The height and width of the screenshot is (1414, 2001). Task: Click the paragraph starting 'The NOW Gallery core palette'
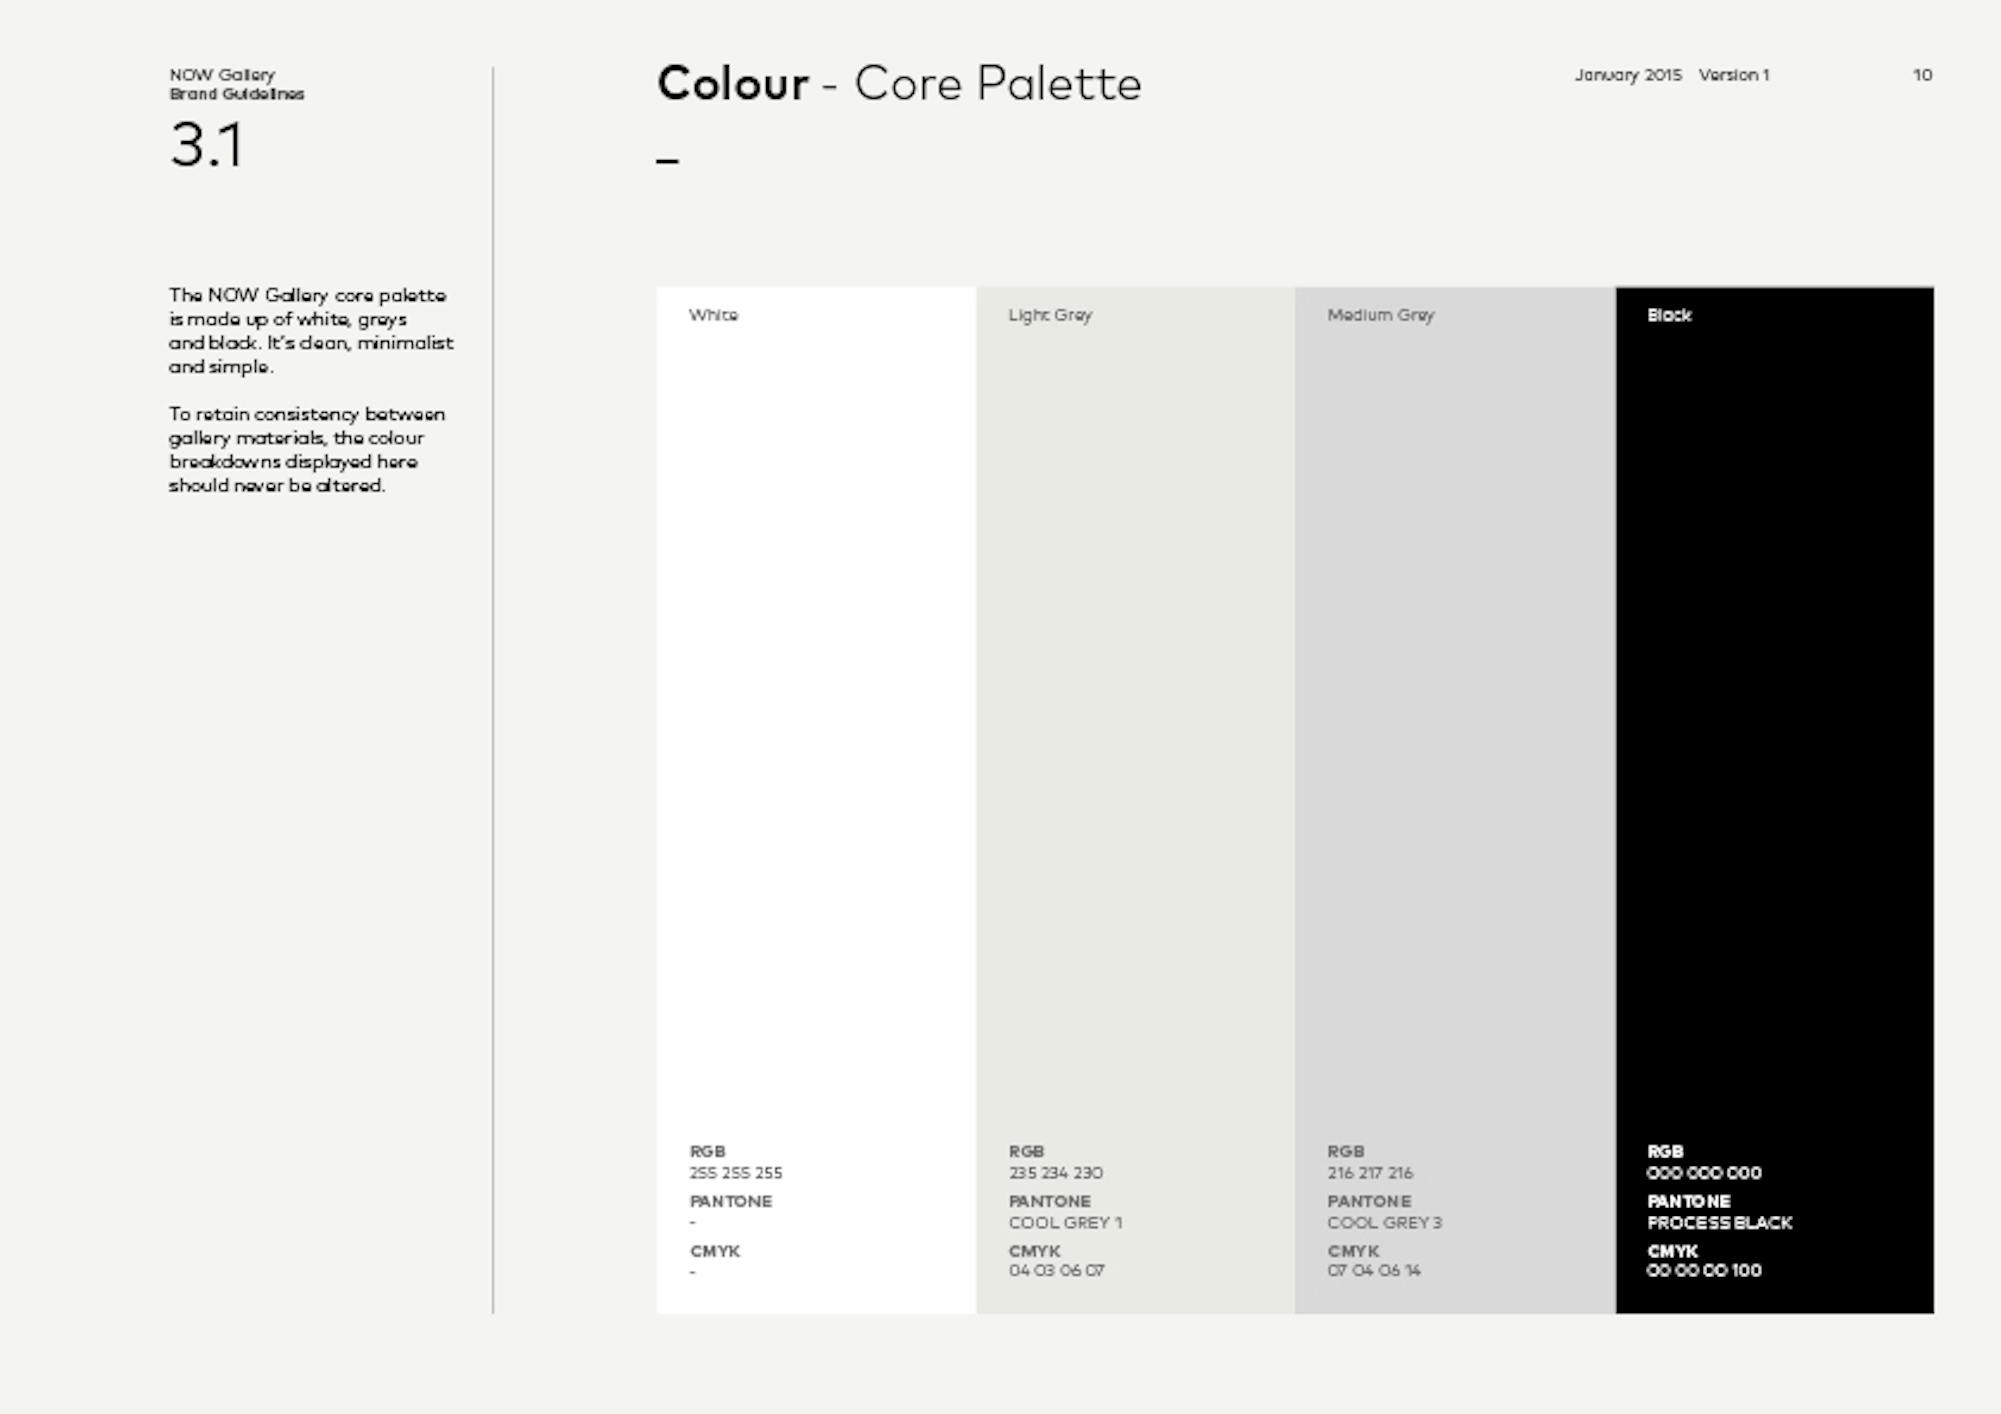coord(310,330)
